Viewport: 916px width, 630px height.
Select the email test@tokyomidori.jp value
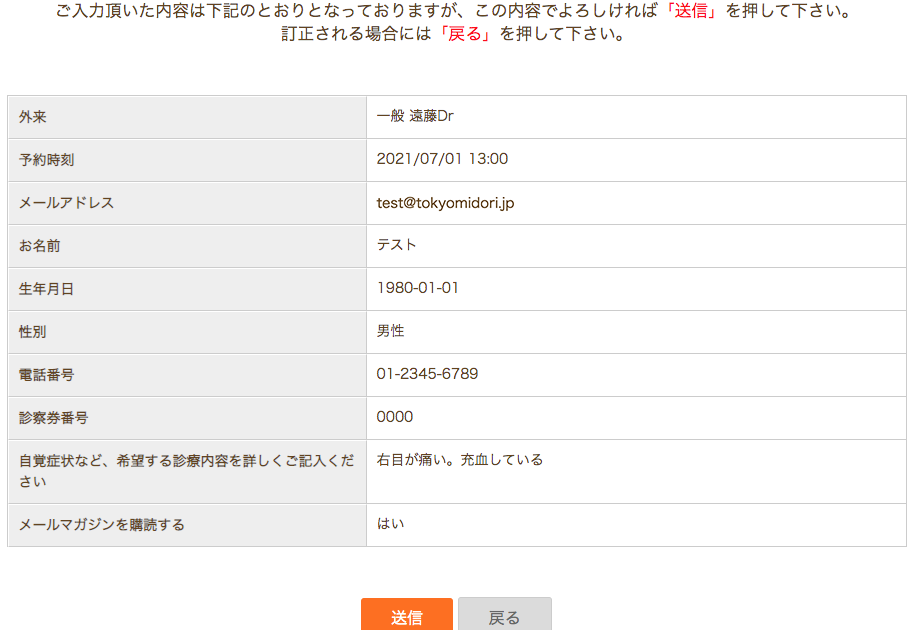pos(445,203)
